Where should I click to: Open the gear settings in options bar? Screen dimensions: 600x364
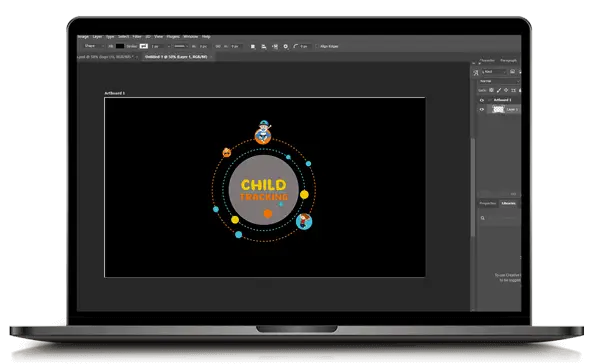pos(285,46)
